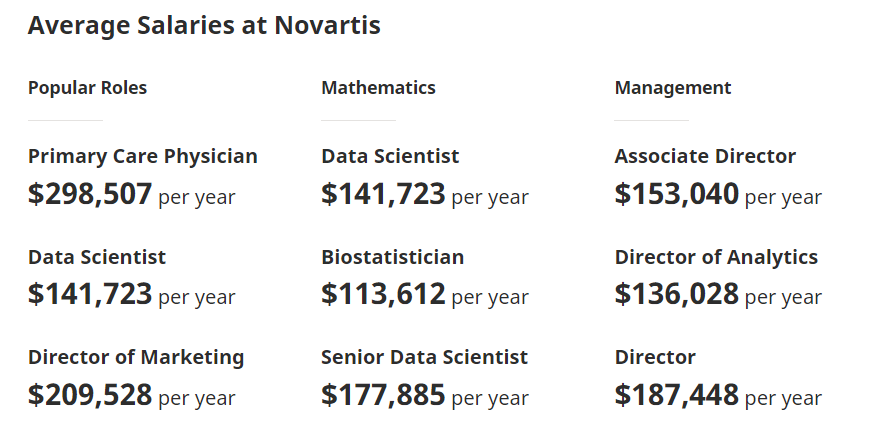Open the Director of Marketing role
The height and width of the screenshot is (434, 869).
(x=136, y=357)
